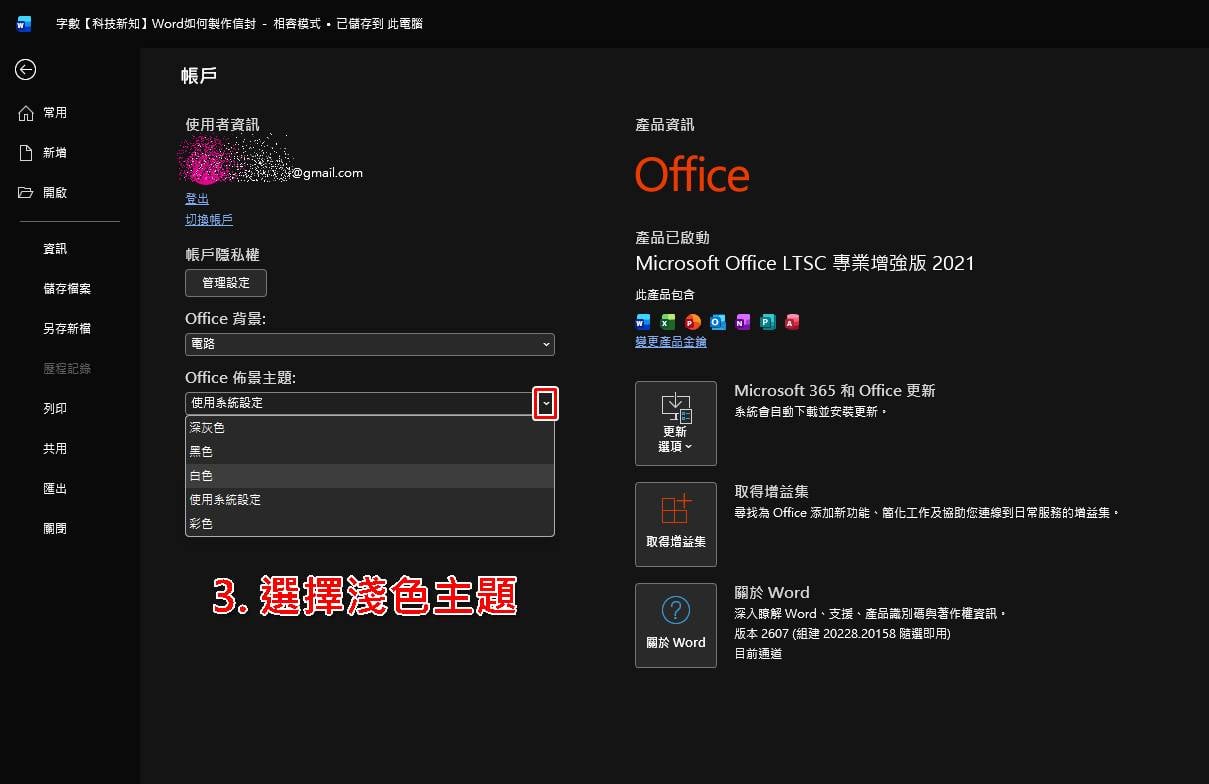The image size is (1209, 784).
Task: Click the Word product icon
Action: coord(643,322)
